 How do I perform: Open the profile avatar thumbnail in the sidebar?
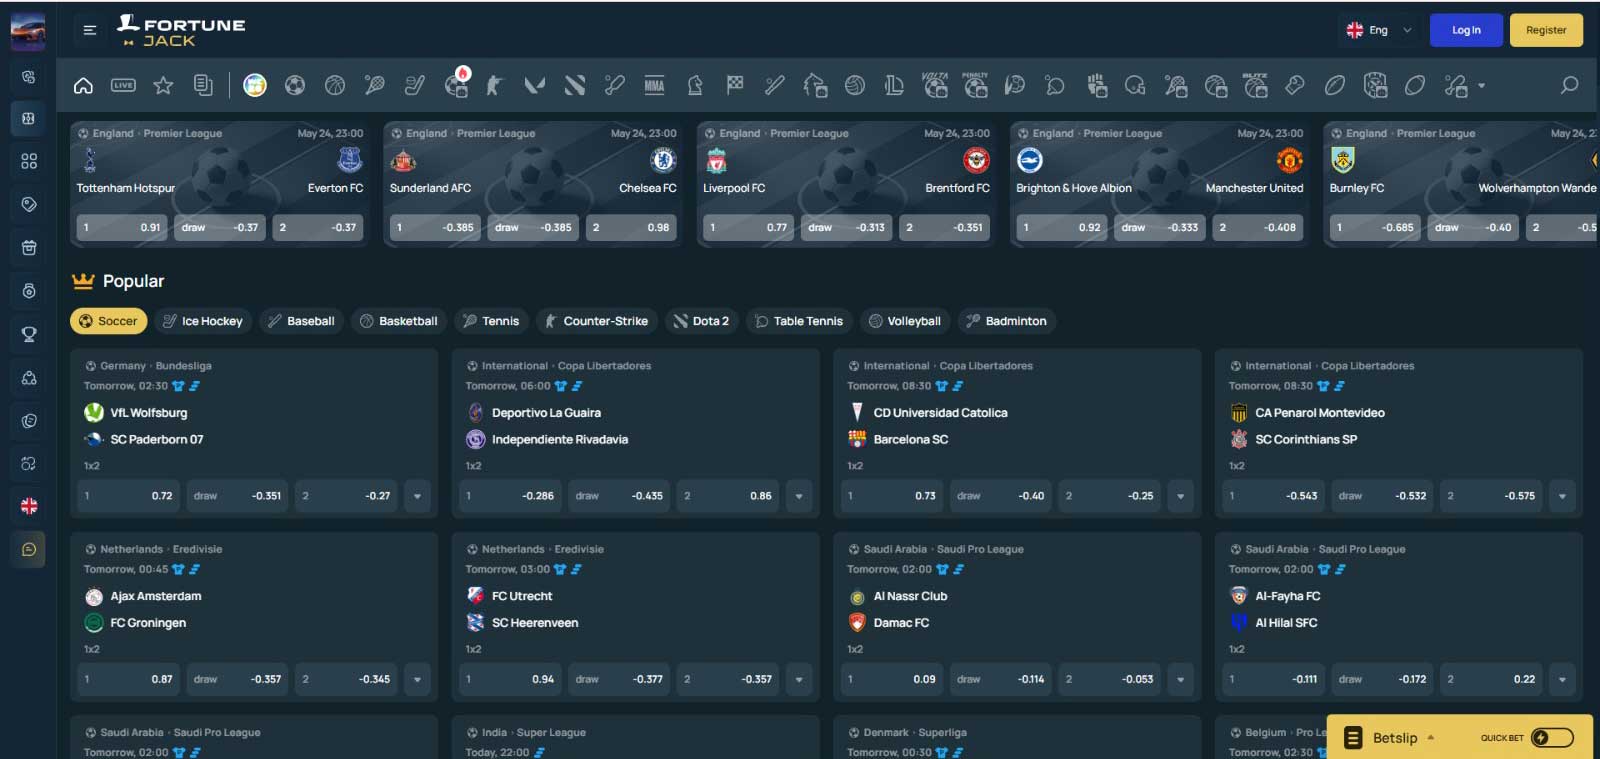pos(28,31)
